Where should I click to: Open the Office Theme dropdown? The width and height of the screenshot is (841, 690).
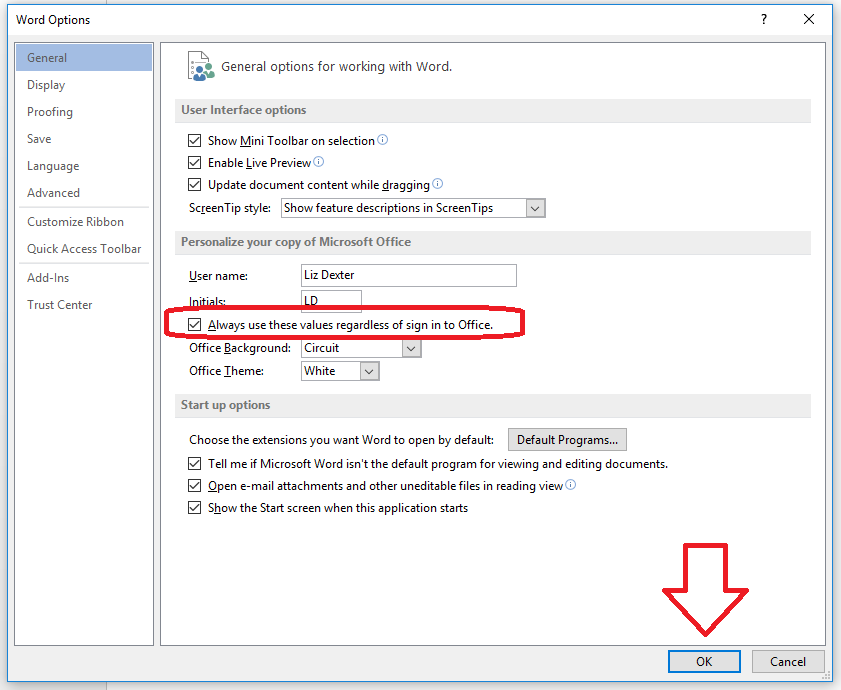[x=370, y=371]
